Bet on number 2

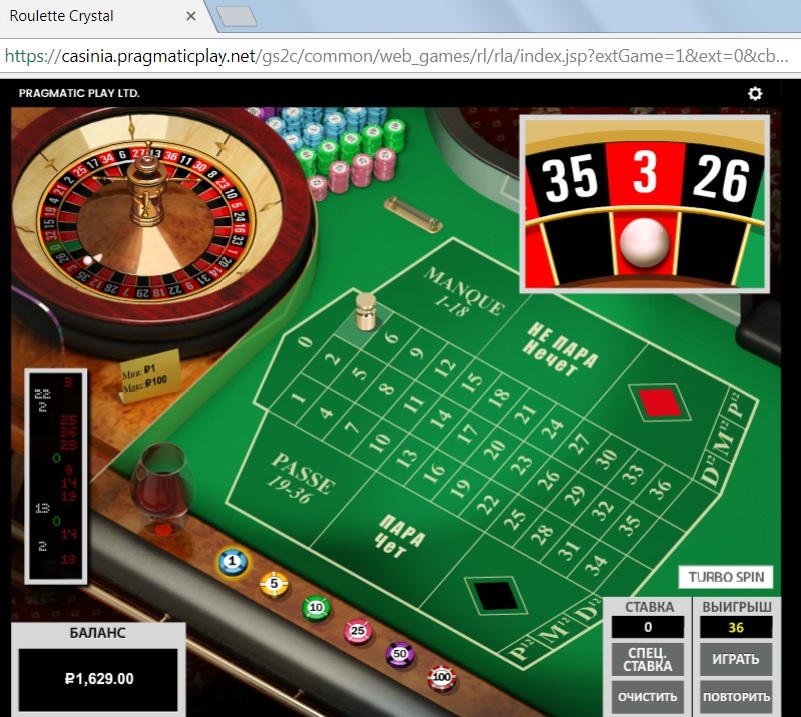pyautogui.click(x=333, y=359)
